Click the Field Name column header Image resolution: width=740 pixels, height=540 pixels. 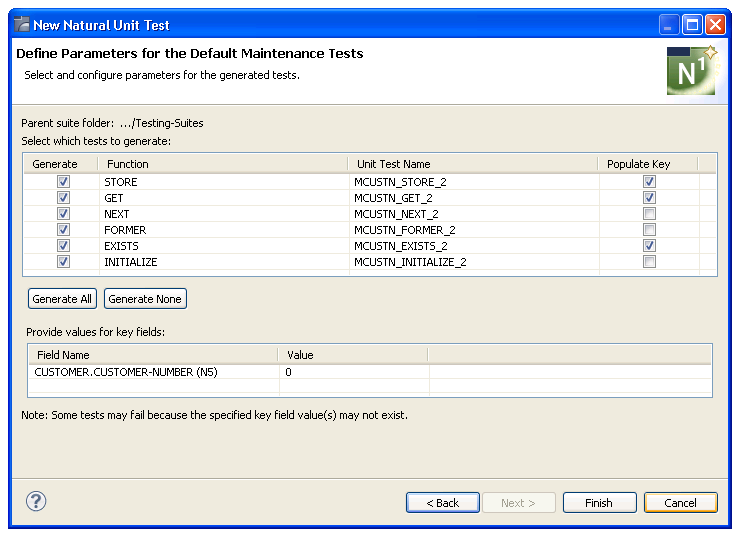click(153, 354)
